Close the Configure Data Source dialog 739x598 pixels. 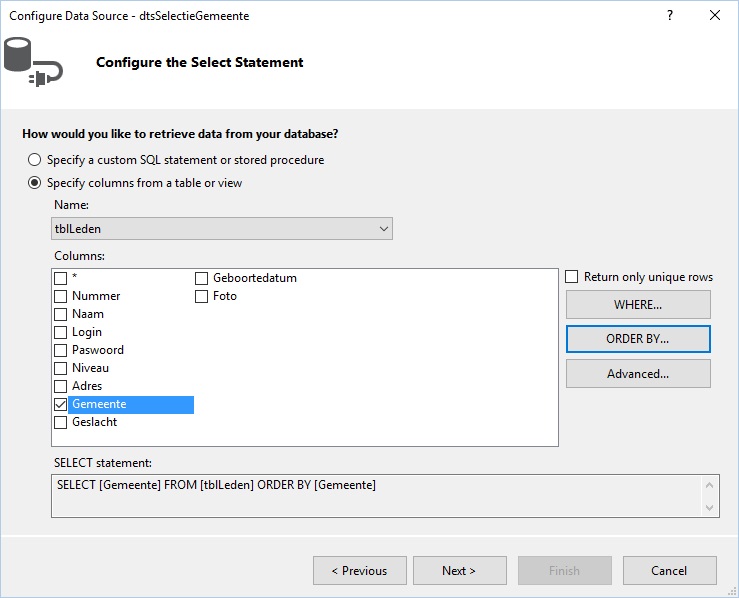coord(714,16)
